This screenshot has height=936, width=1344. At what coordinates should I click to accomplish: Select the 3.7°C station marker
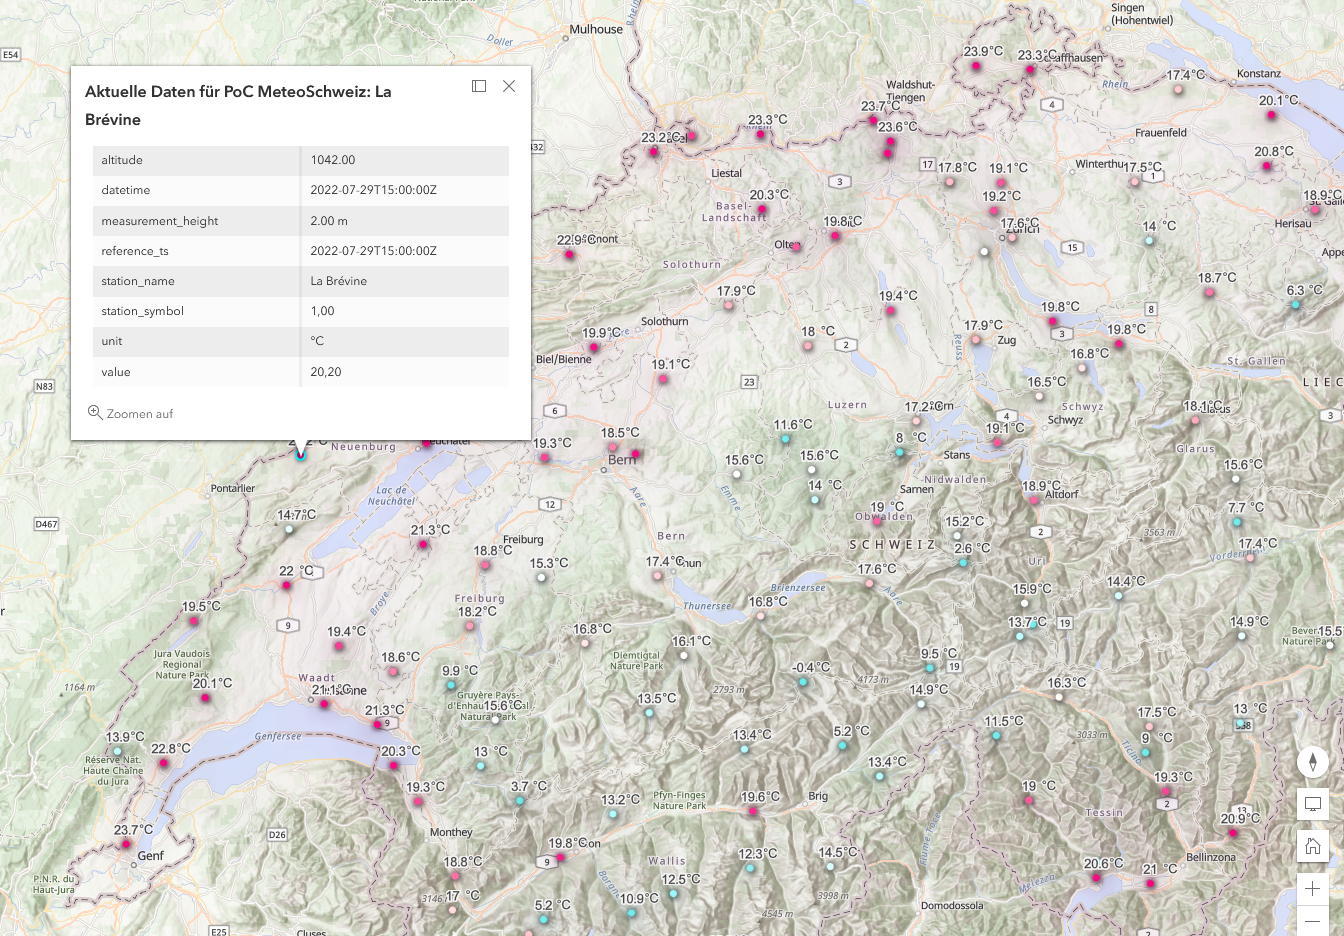[520, 801]
